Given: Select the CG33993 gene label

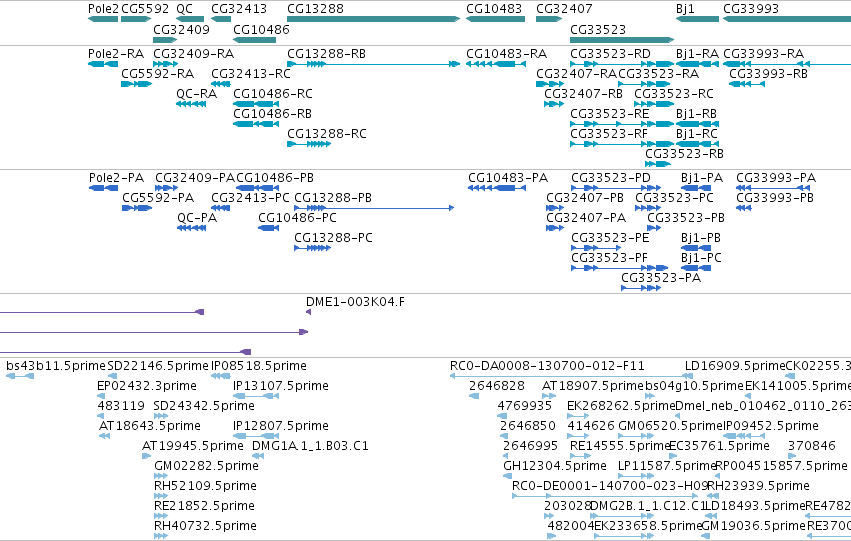Looking at the screenshot, I should point(751,9).
